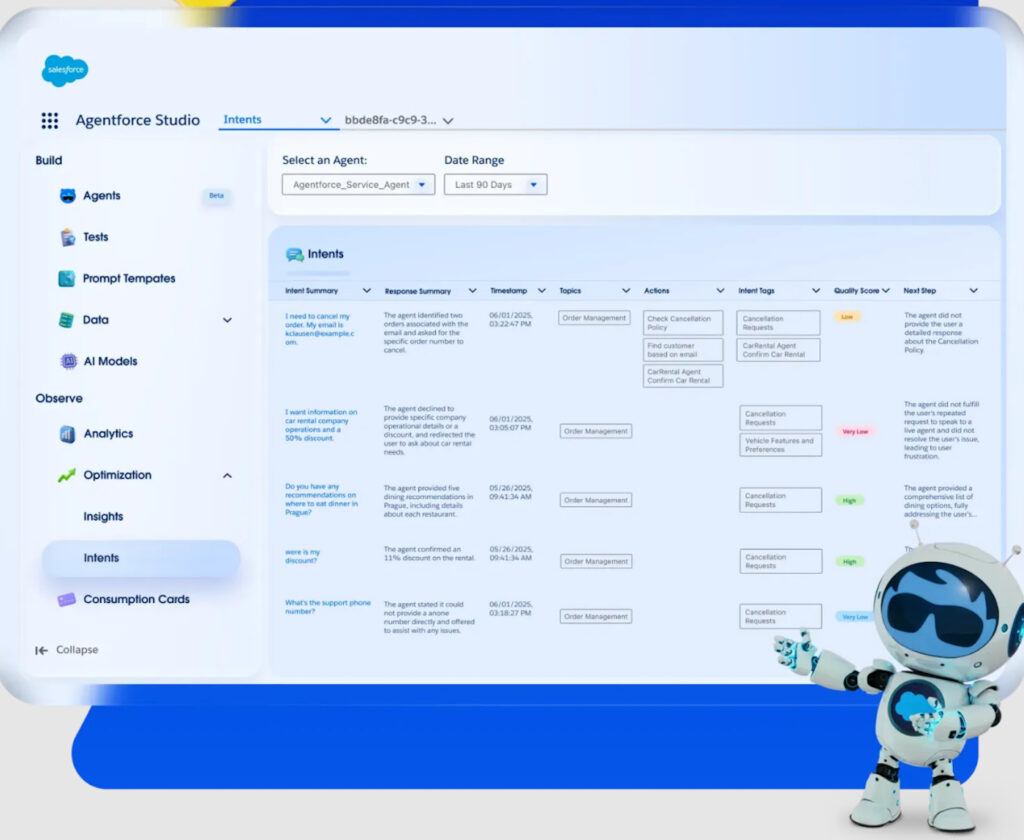This screenshot has height=840, width=1024.
Task: Open the Last 90 Days dropdown
Action: point(496,185)
